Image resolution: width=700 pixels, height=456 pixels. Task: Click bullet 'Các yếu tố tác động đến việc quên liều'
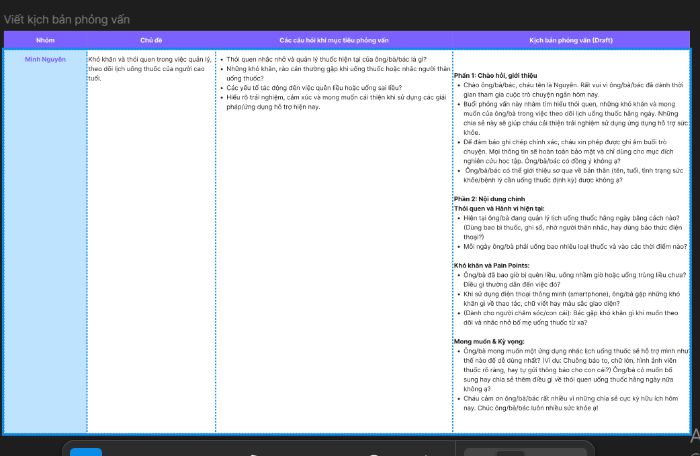(x=314, y=88)
